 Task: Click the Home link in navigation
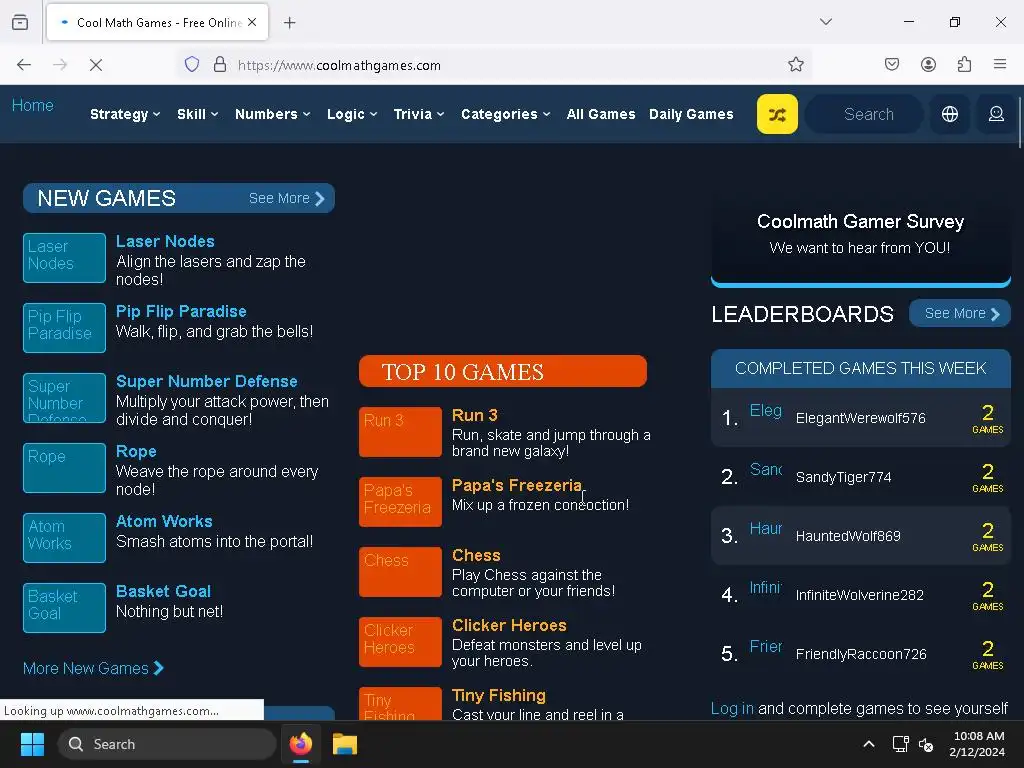tap(33, 105)
